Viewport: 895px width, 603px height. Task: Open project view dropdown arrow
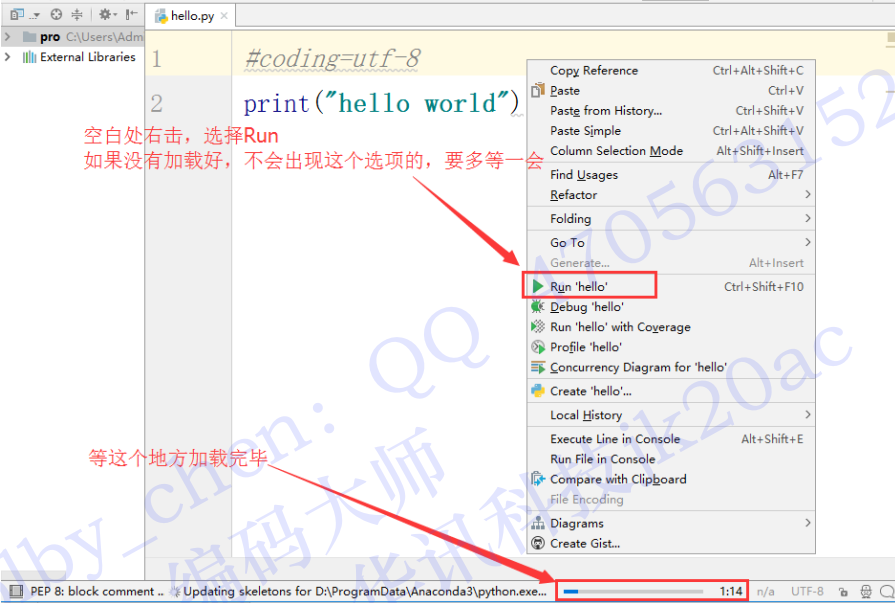click(34, 15)
